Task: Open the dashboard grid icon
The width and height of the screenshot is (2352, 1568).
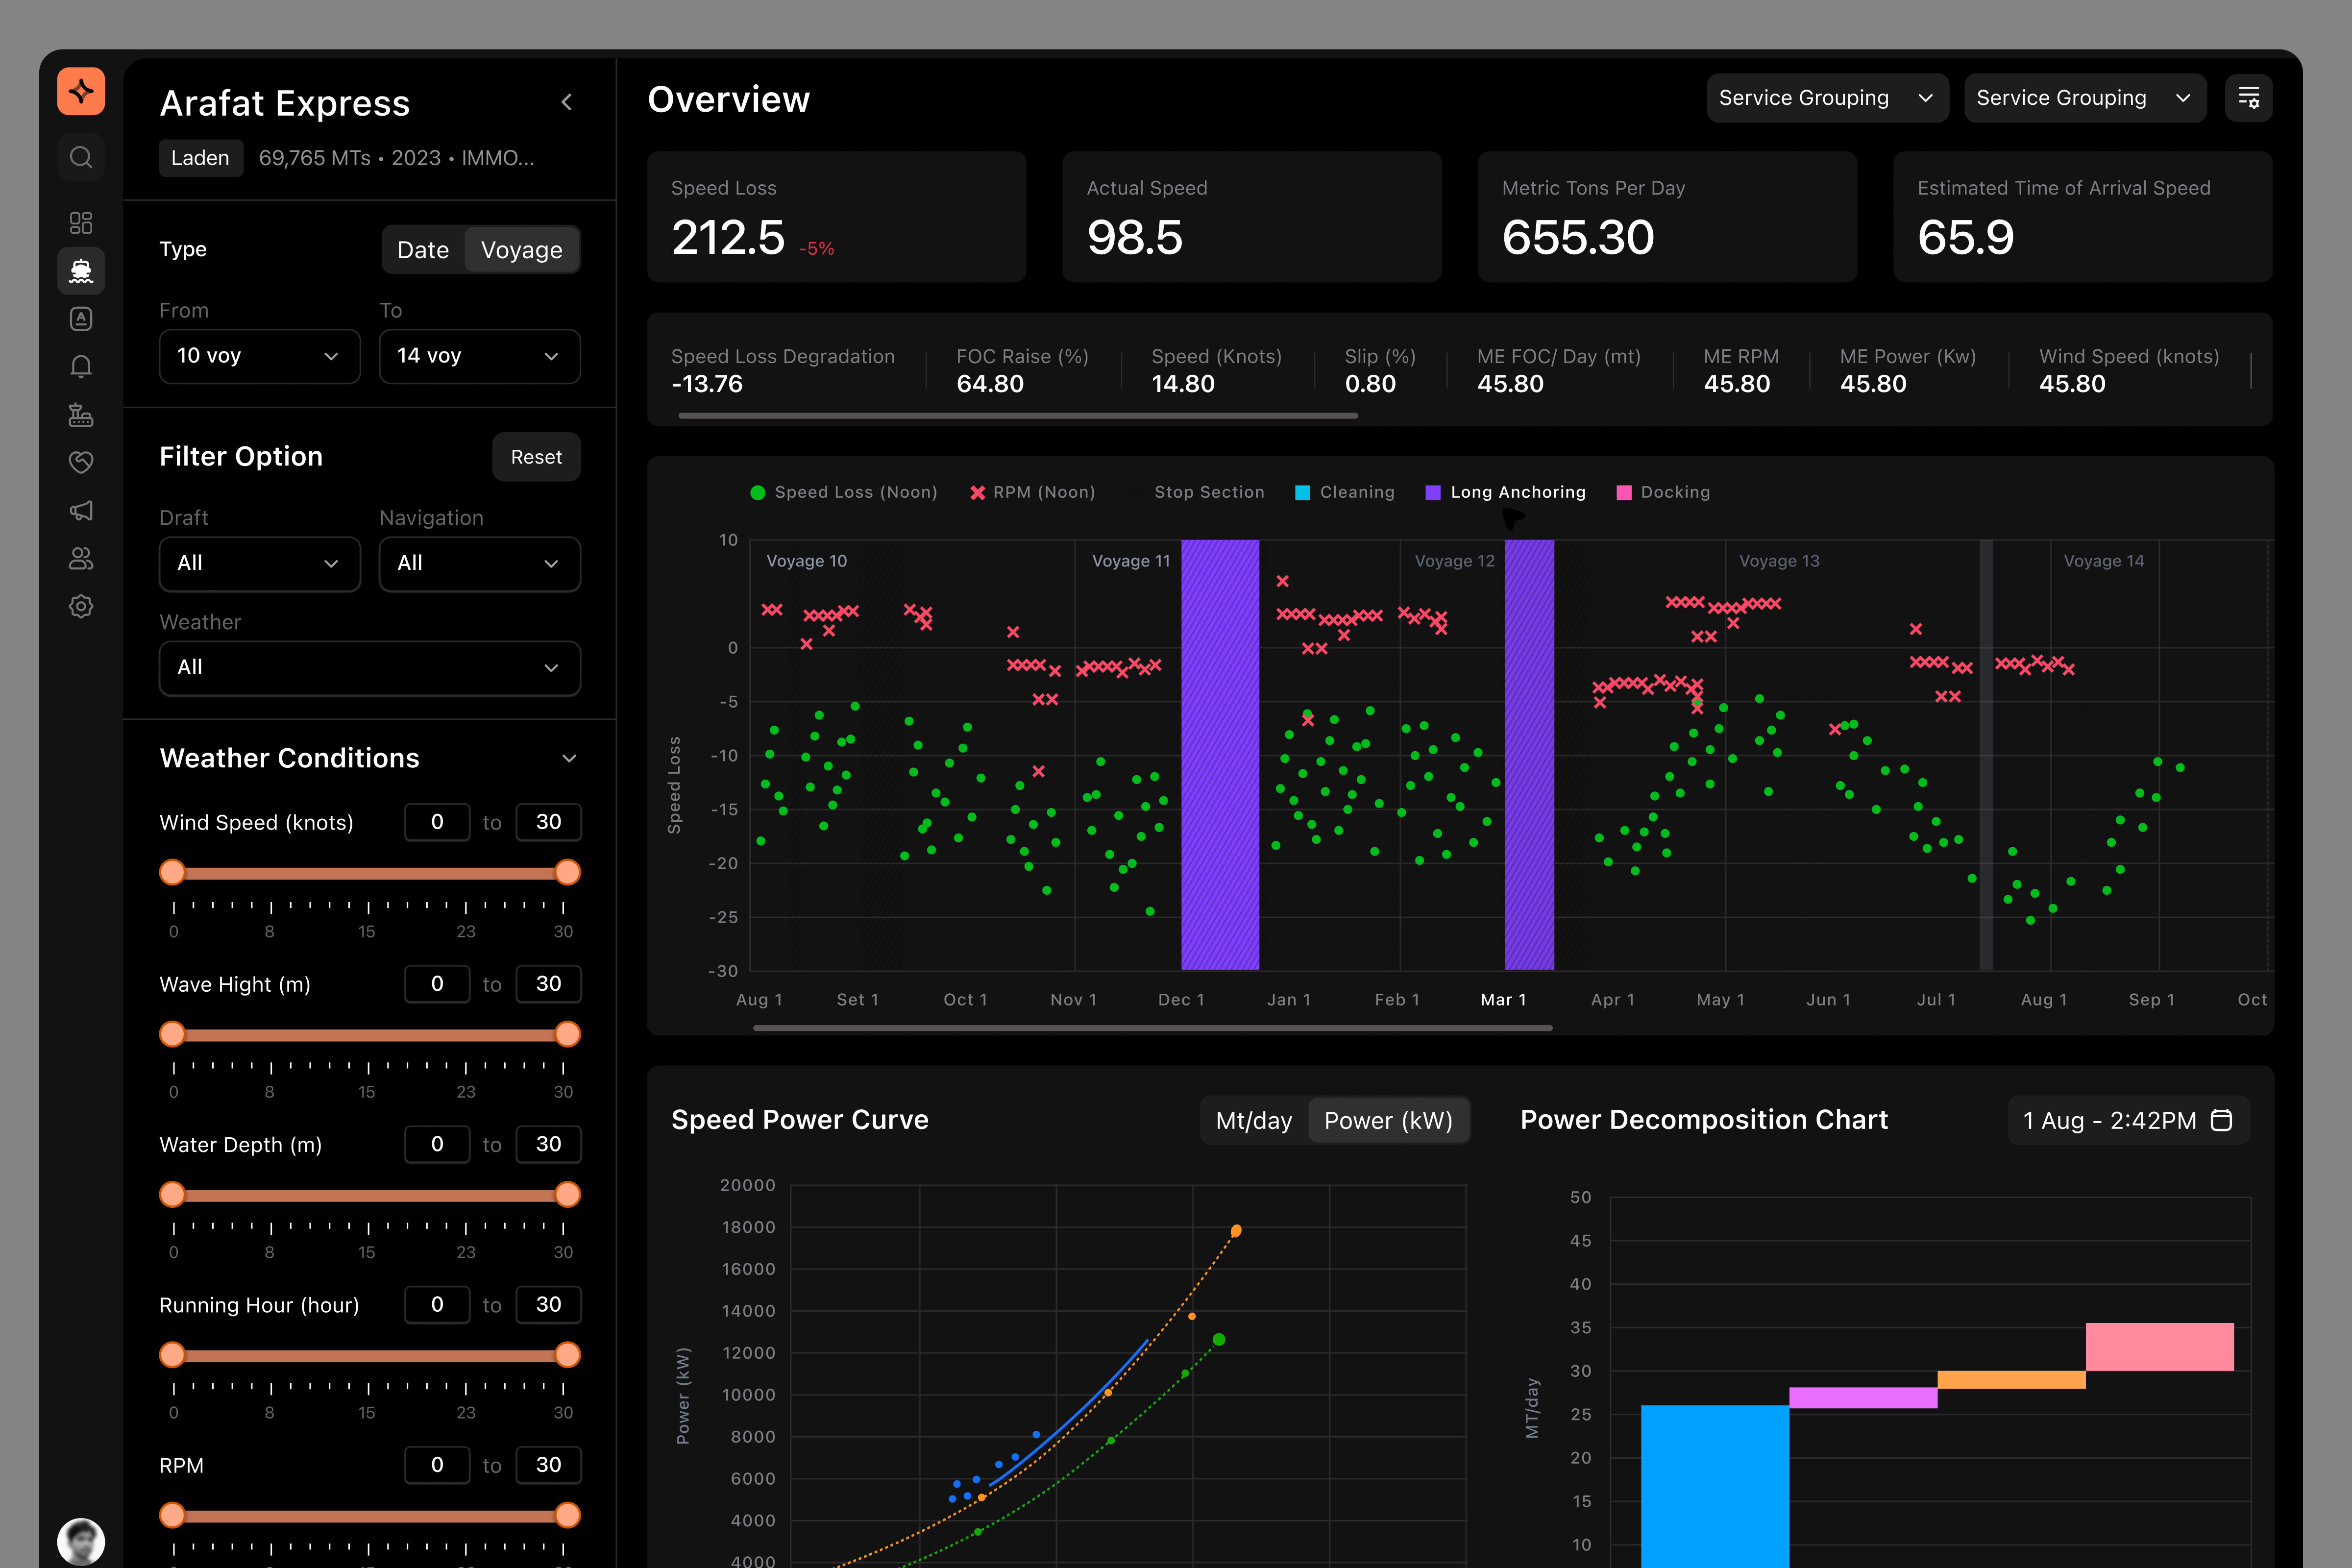Action: pyautogui.click(x=81, y=222)
